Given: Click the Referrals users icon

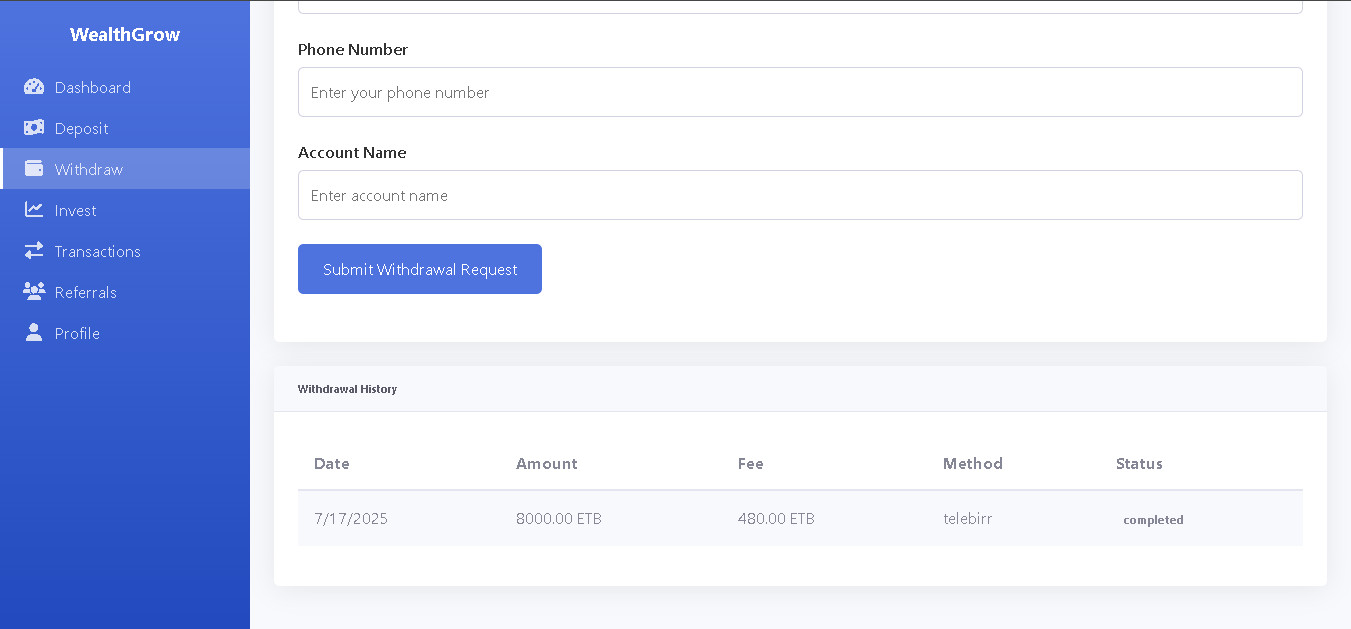Looking at the screenshot, I should tap(34, 292).
